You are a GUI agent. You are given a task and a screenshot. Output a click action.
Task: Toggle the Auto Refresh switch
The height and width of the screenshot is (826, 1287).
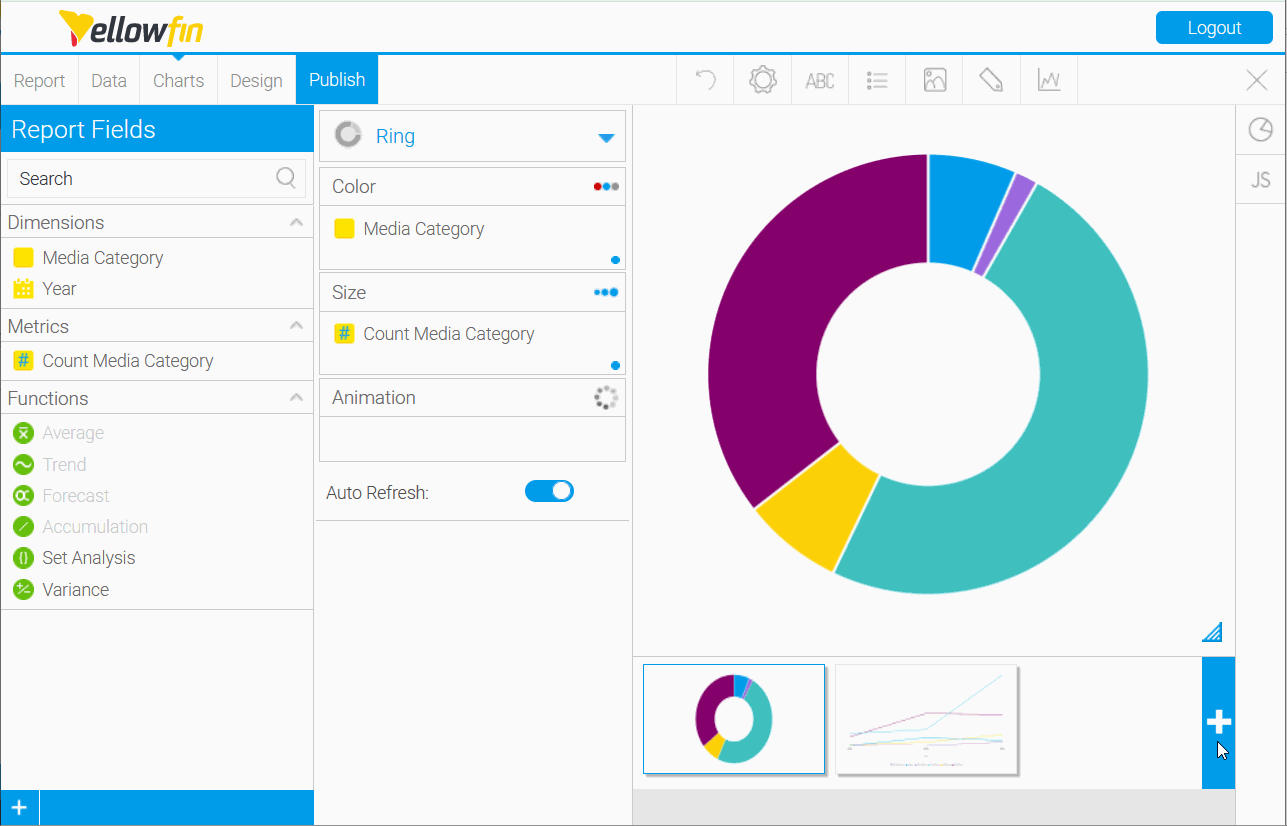(549, 491)
